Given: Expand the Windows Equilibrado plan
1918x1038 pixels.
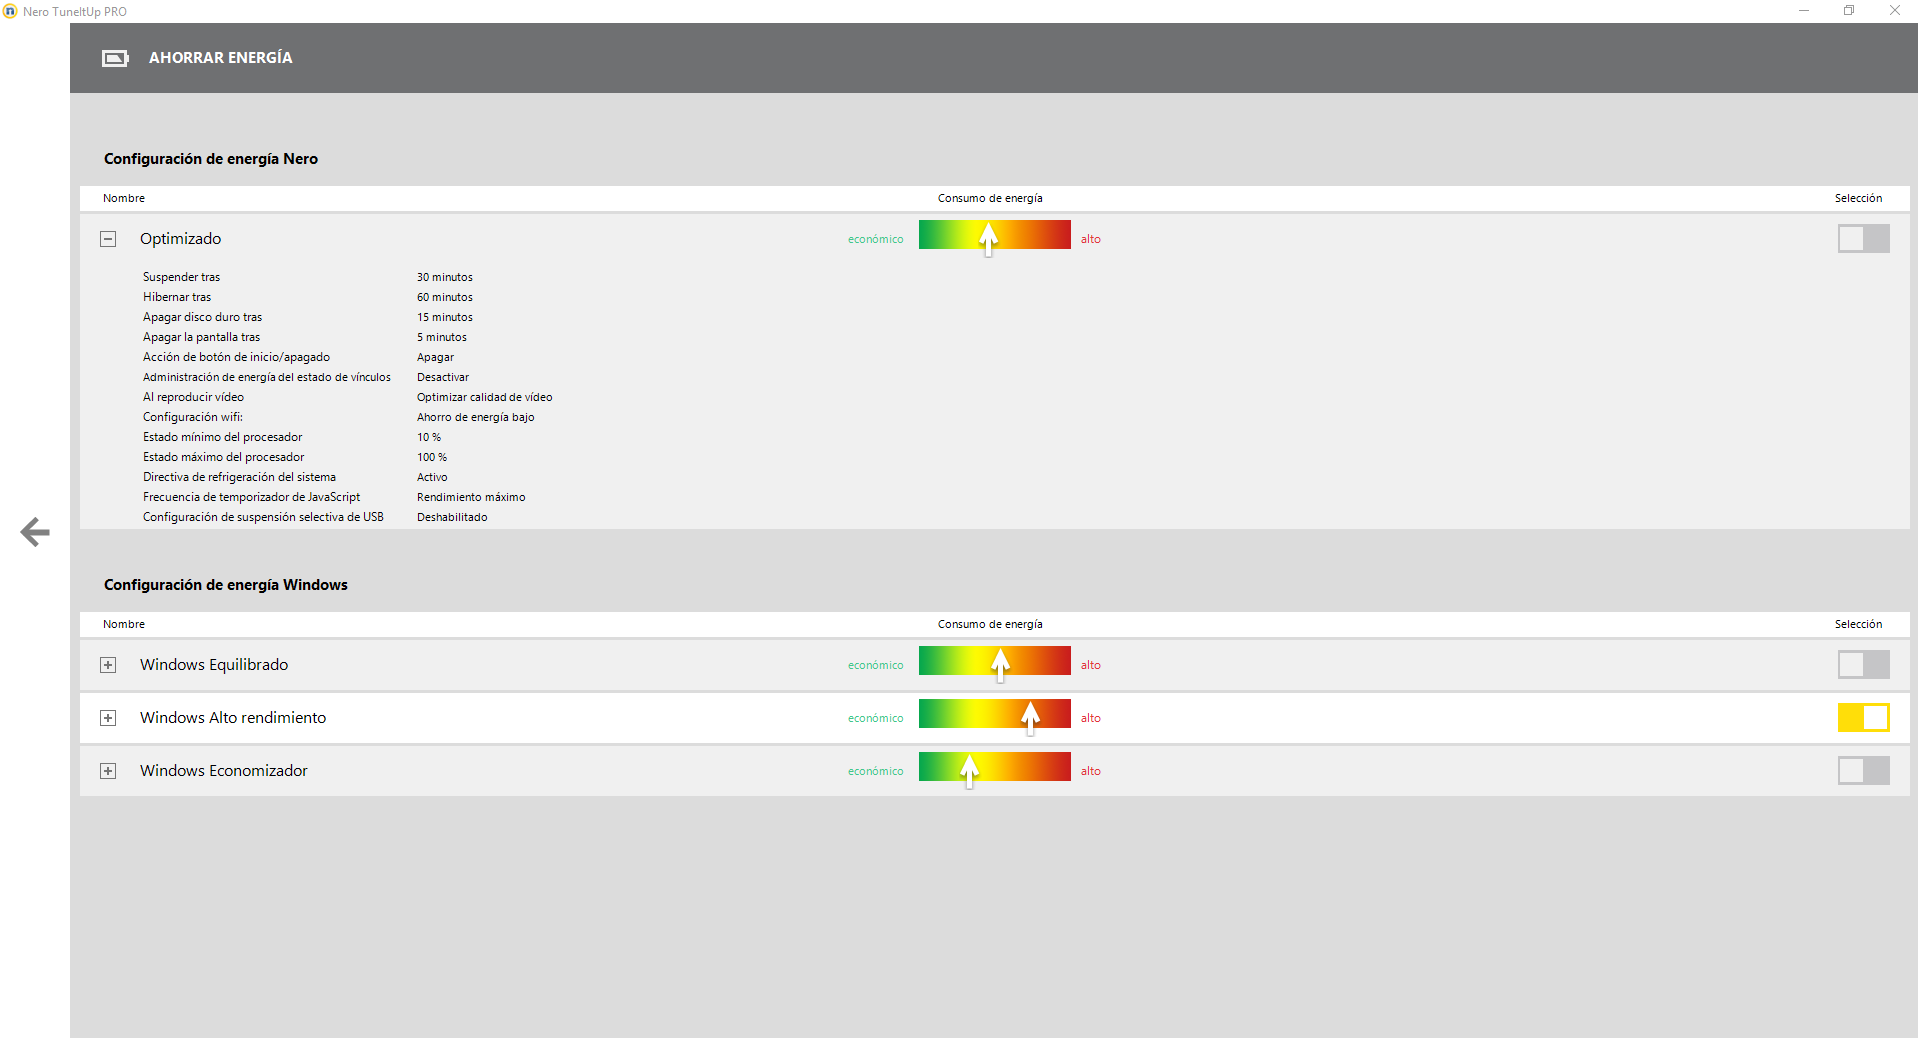Looking at the screenshot, I should [x=108, y=665].
